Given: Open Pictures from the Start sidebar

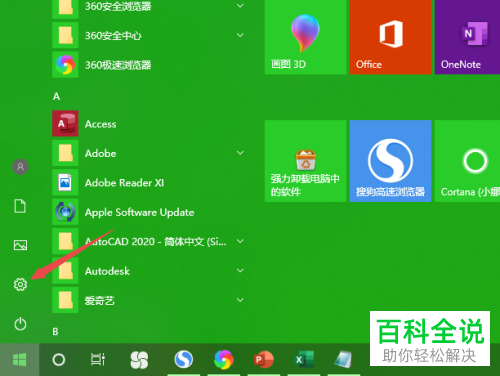Looking at the screenshot, I should [20, 245].
